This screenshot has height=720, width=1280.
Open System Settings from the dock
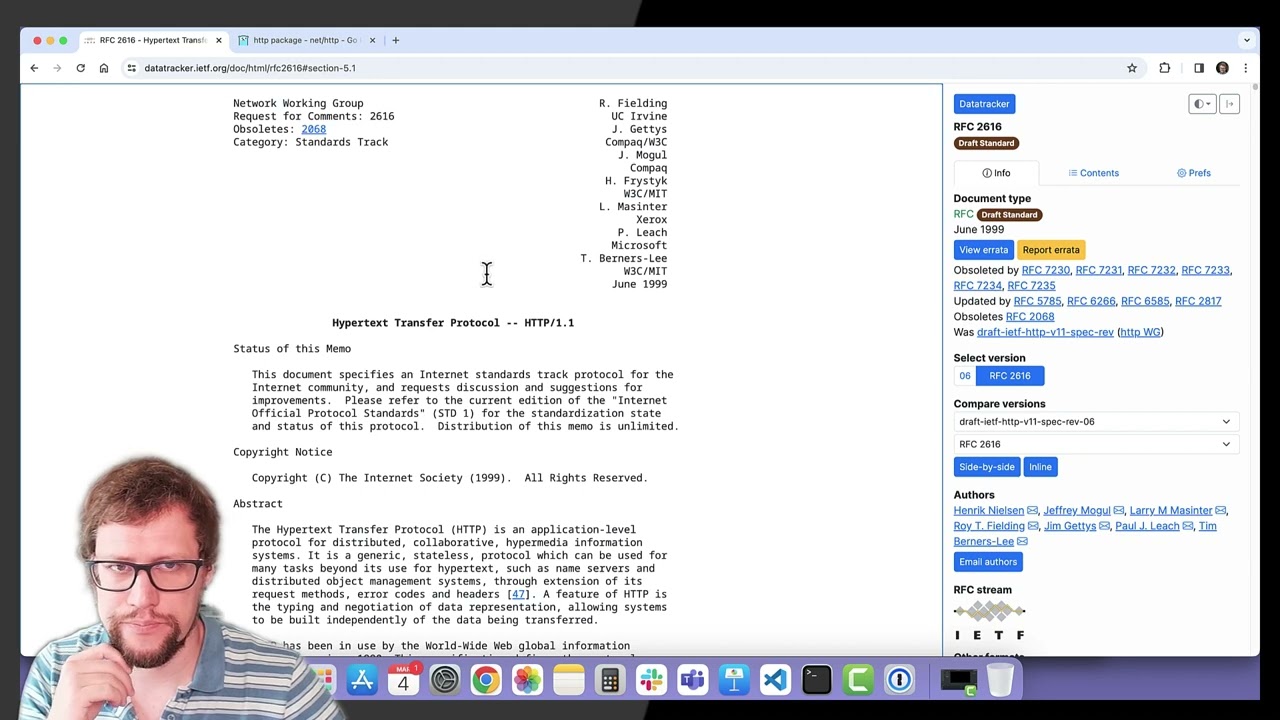coord(444,681)
